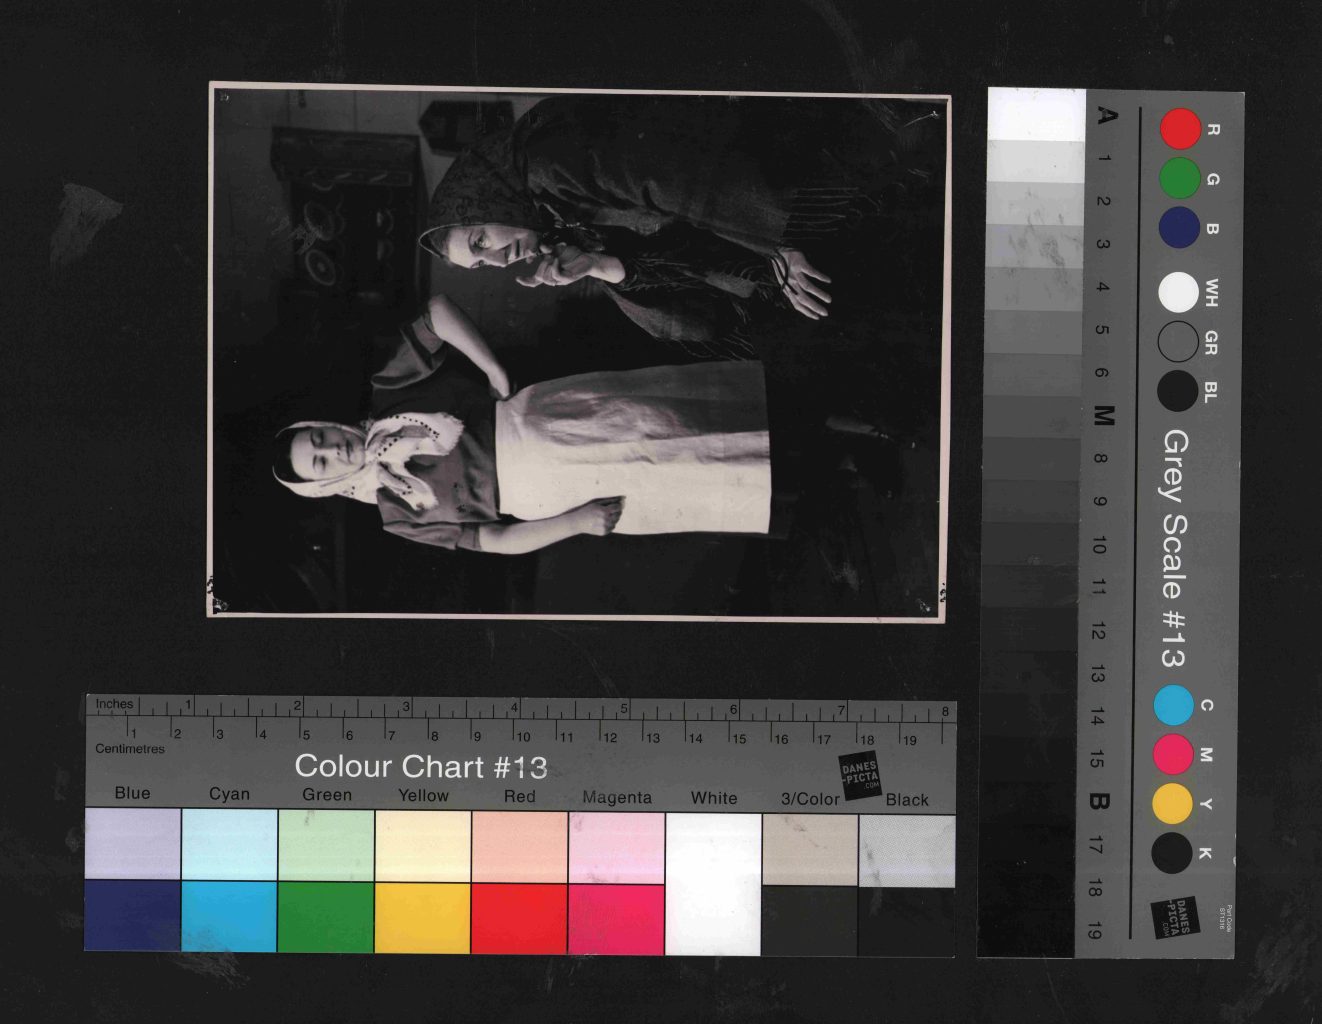Click the white circle labeled WH
Screen dimensions: 1322x1024
1179,293
